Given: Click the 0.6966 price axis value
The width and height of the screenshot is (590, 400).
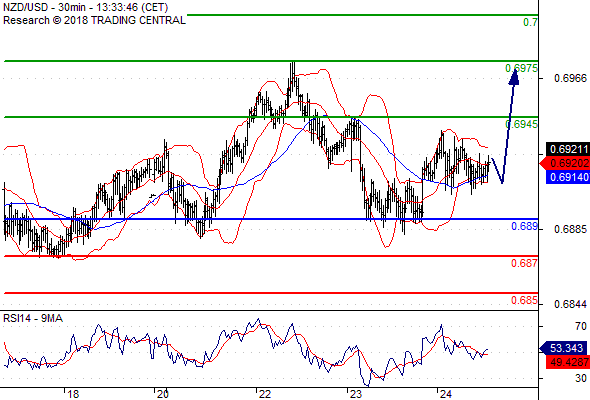Looking at the screenshot, I should [x=570, y=78].
